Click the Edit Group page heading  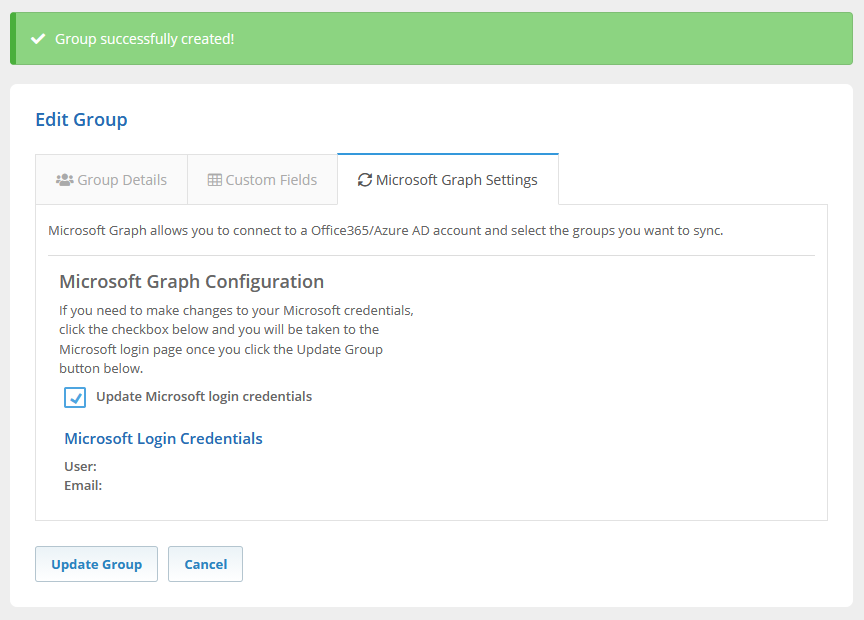[81, 120]
